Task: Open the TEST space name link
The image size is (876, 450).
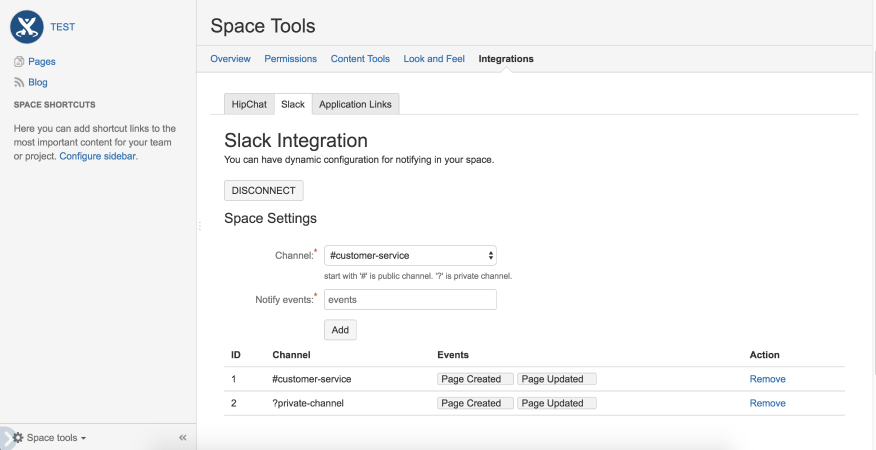Action: [63, 27]
